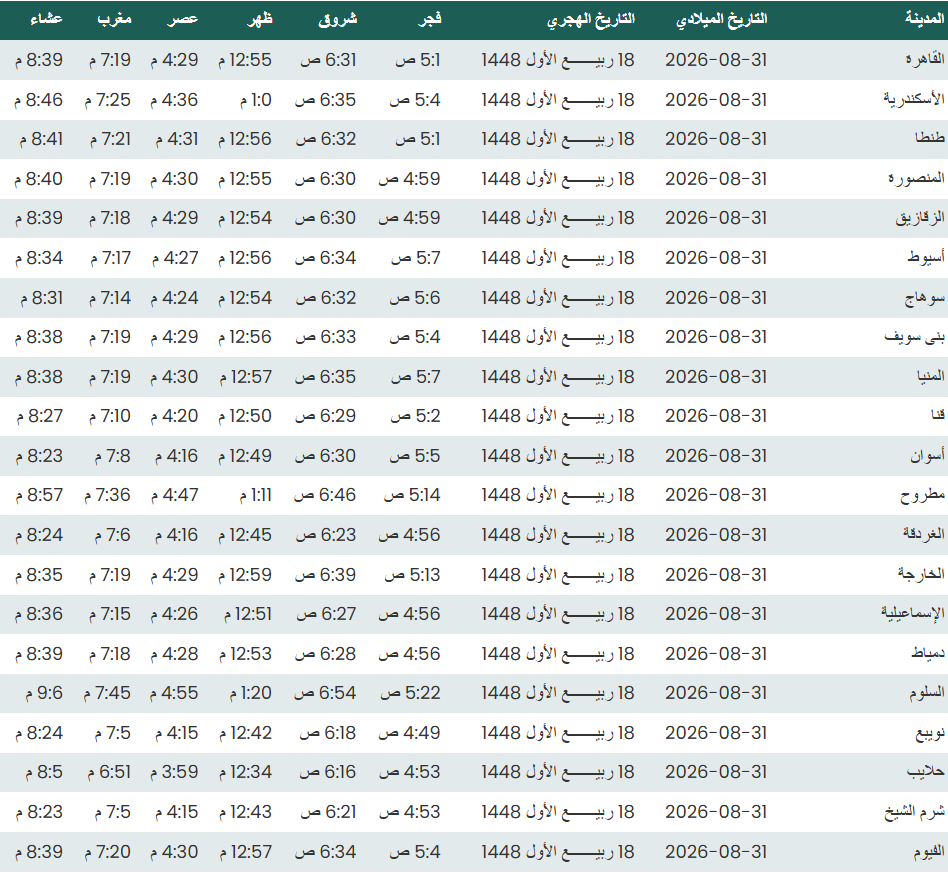This screenshot has width=948, height=876.
Task: Click Qena's Isha time 8:27 م
Action: 39,417
